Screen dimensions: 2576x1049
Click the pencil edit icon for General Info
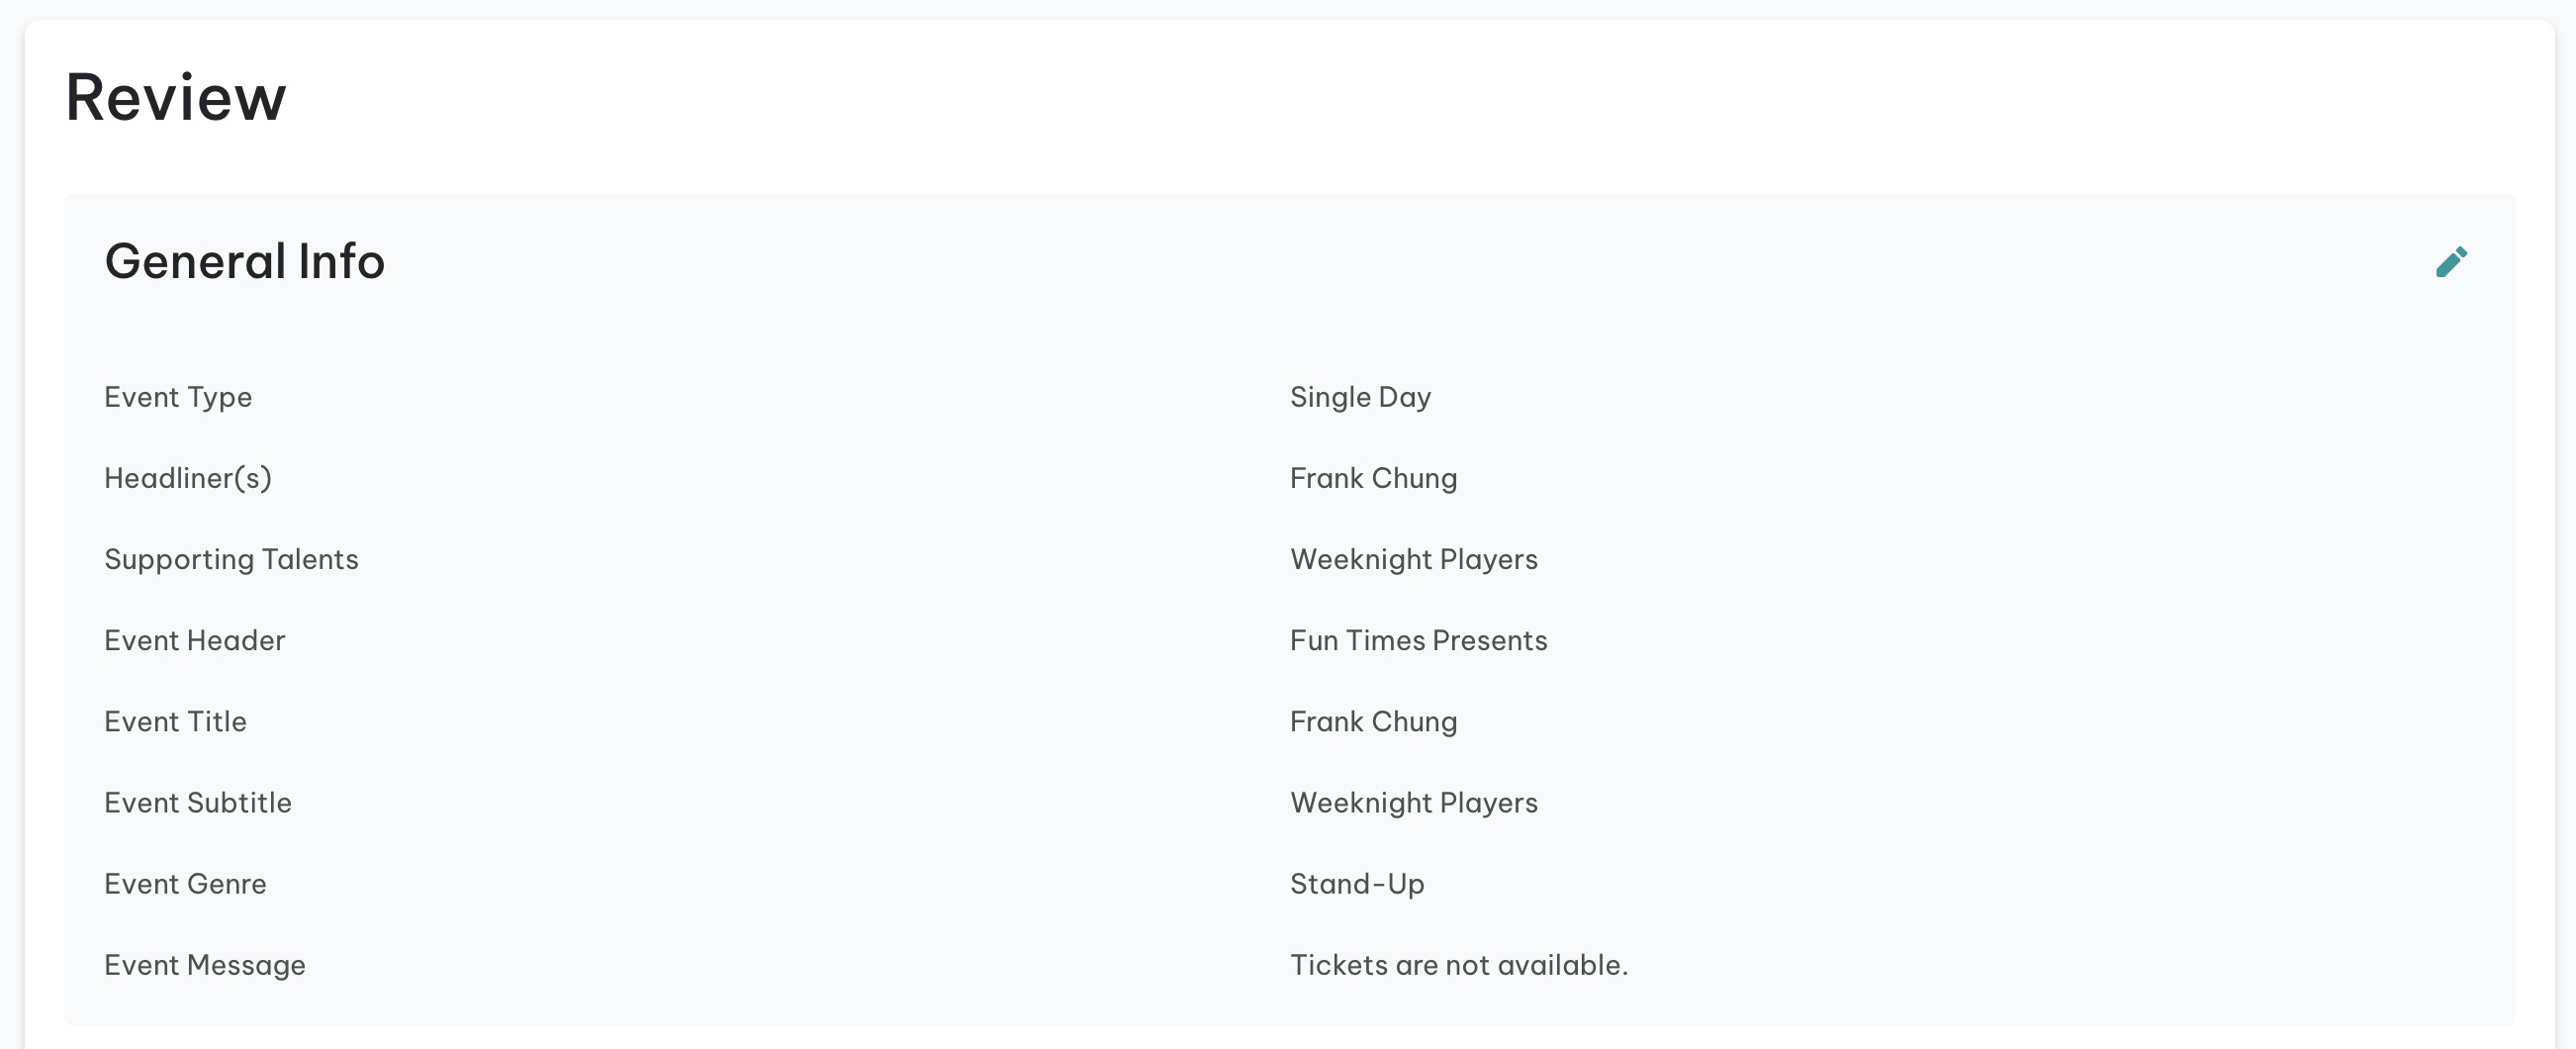2451,262
